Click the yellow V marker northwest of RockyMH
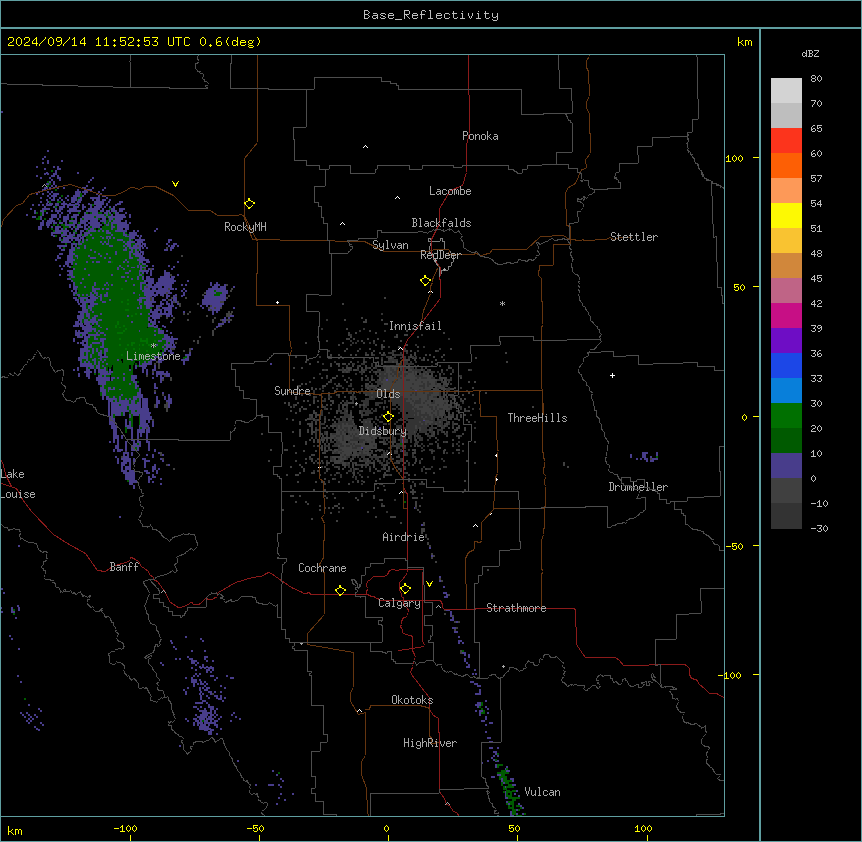 (x=175, y=184)
